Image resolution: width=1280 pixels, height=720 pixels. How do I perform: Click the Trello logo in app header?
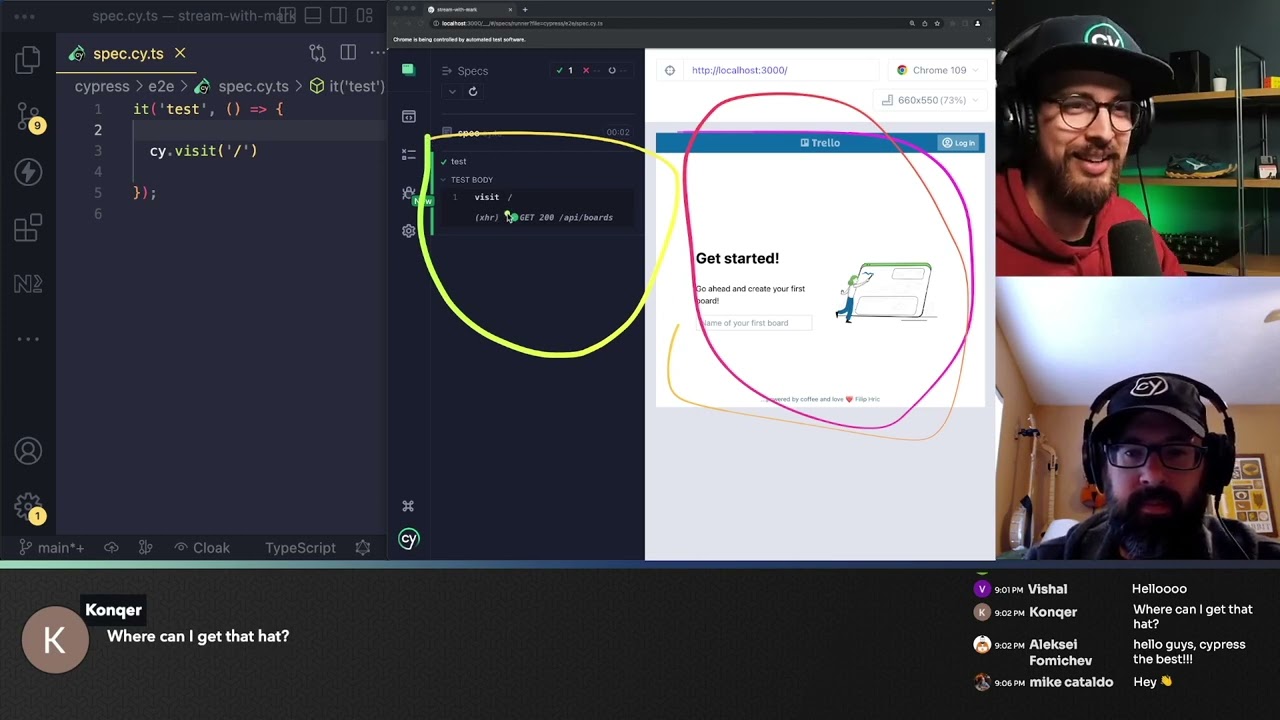(820, 143)
